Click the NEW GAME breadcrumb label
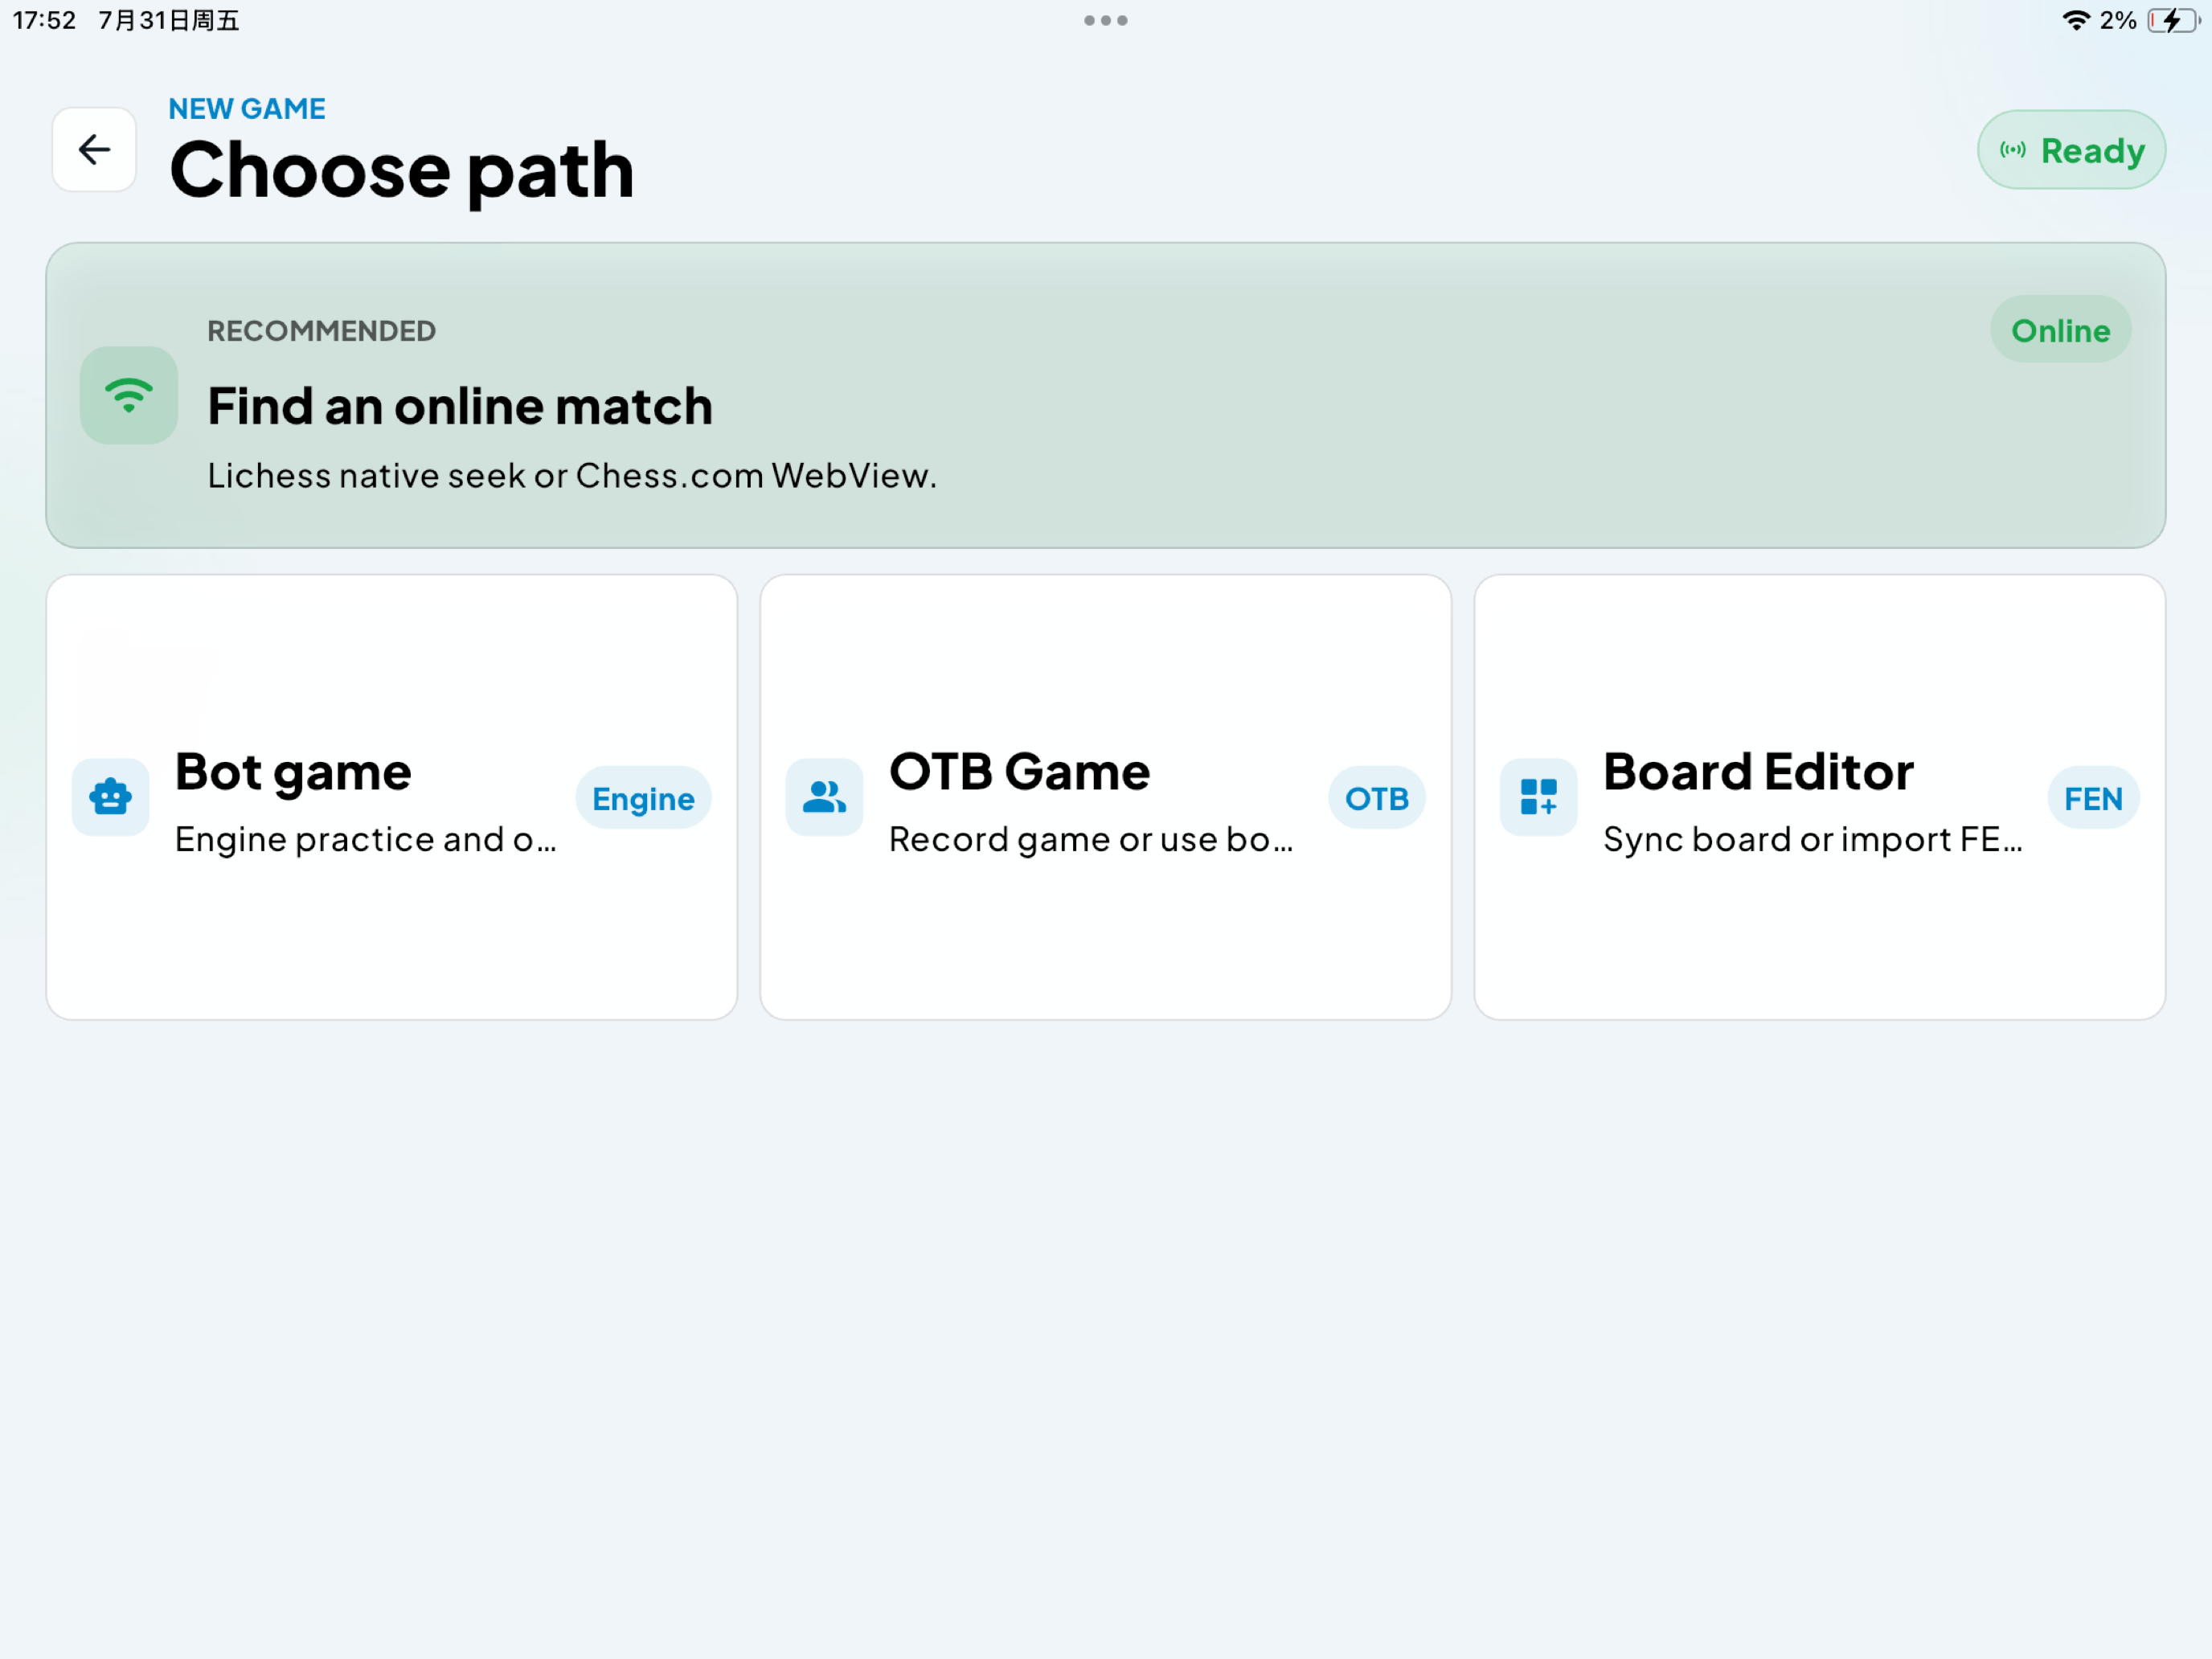The height and width of the screenshot is (1659, 2212). [247, 109]
